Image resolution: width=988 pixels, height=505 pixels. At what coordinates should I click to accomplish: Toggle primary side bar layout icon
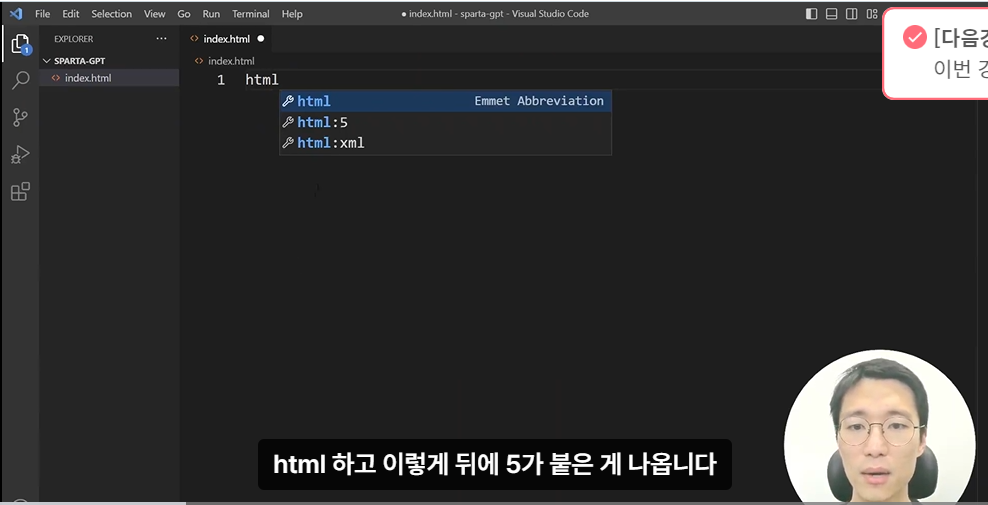pyautogui.click(x=812, y=13)
